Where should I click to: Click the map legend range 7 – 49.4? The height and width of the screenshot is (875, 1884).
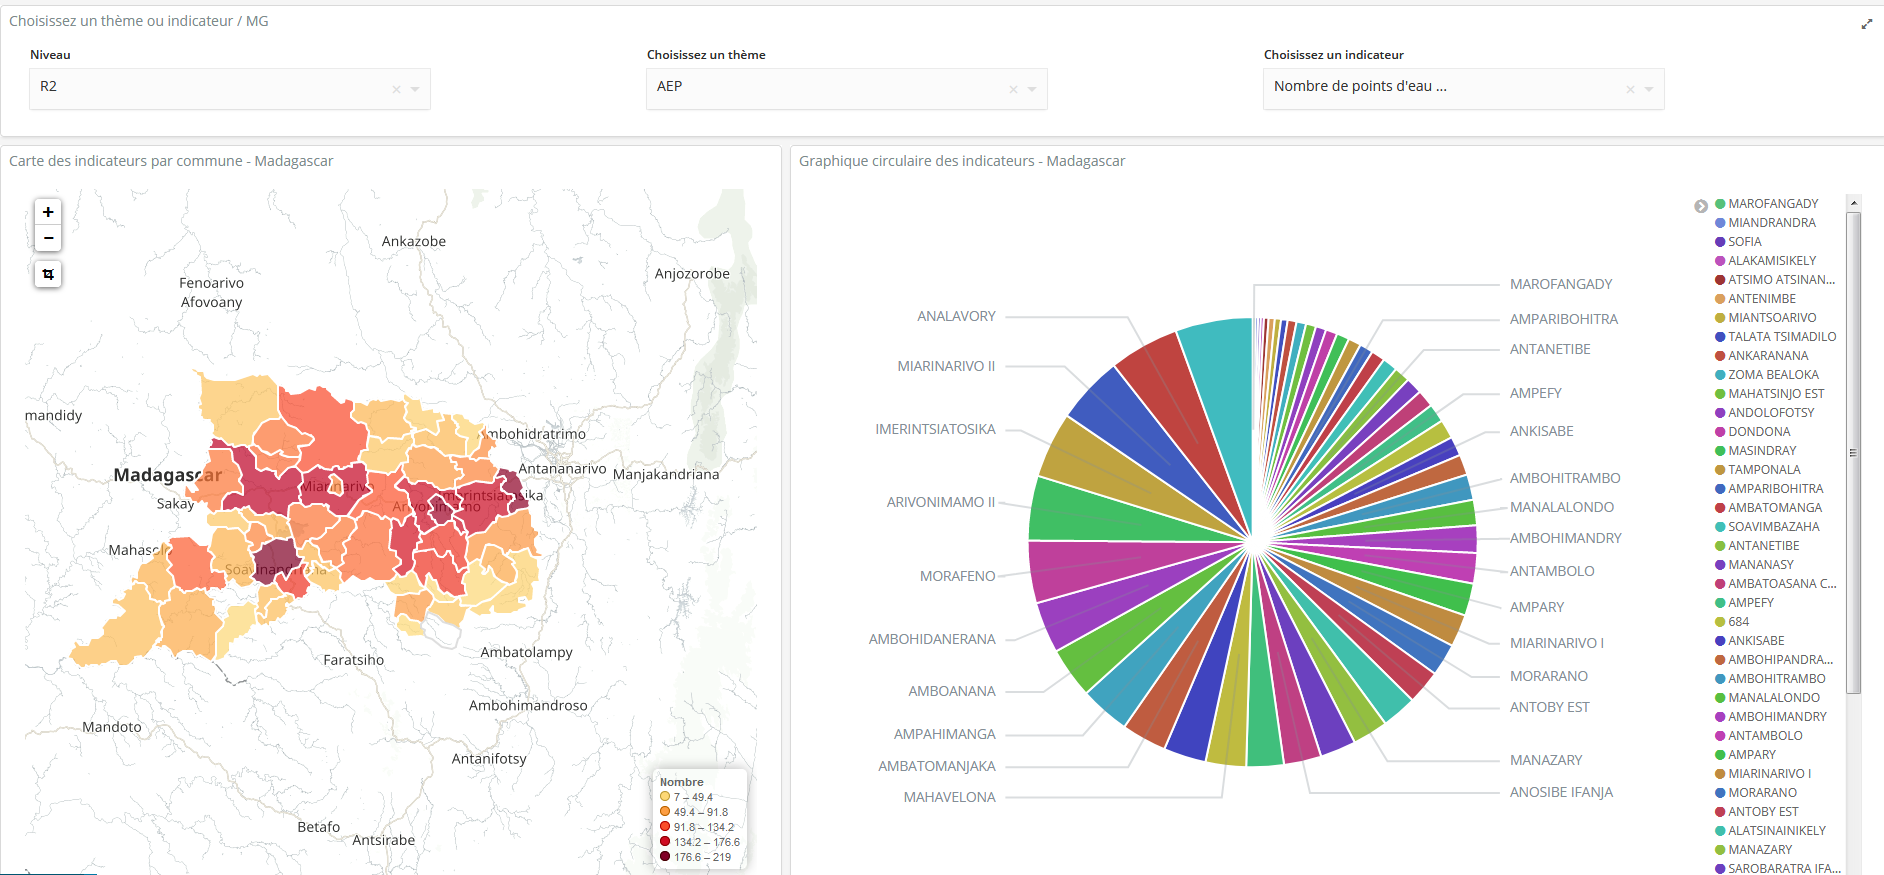(x=686, y=797)
